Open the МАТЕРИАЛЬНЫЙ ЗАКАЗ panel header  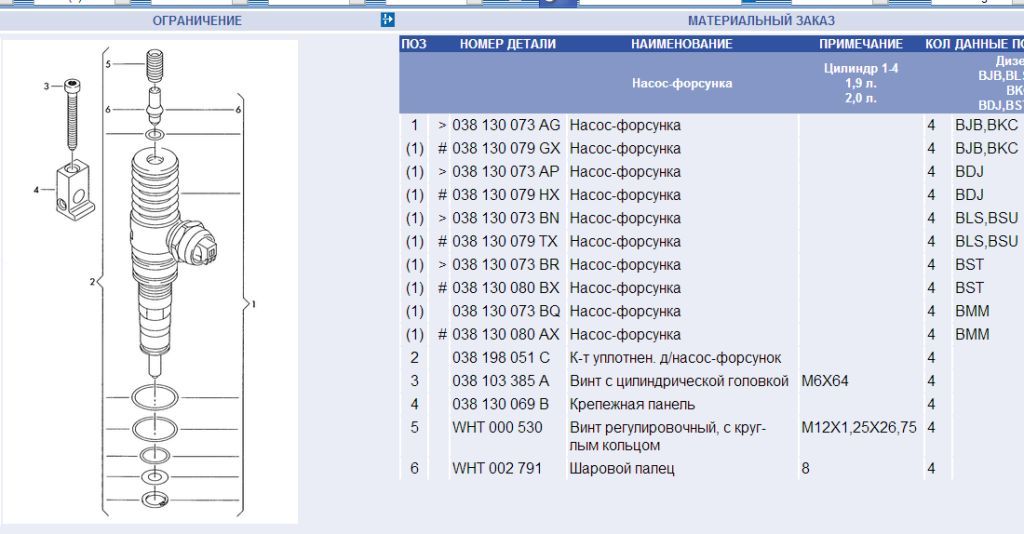(761, 20)
